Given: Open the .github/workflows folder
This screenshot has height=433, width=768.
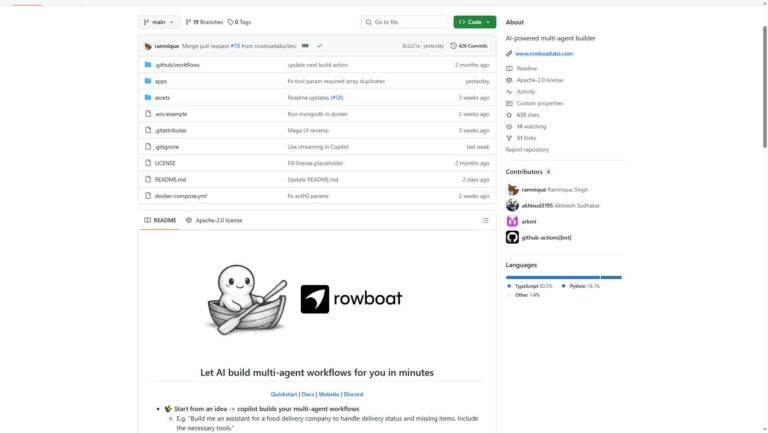Looking at the screenshot, I should [x=177, y=65].
